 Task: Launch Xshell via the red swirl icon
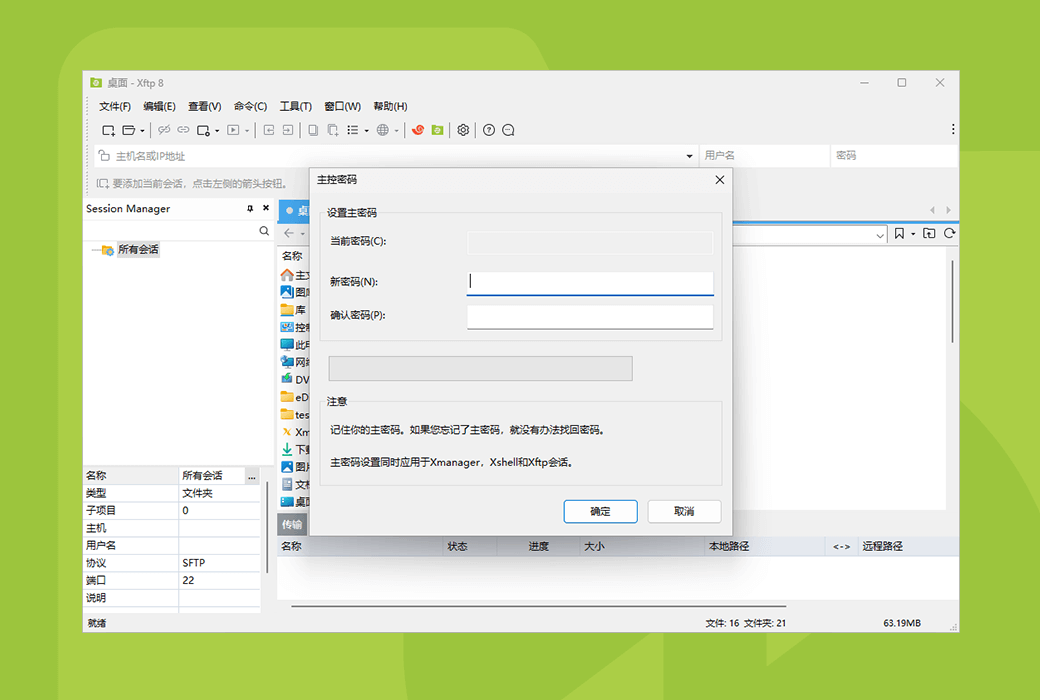pos(418,130)
